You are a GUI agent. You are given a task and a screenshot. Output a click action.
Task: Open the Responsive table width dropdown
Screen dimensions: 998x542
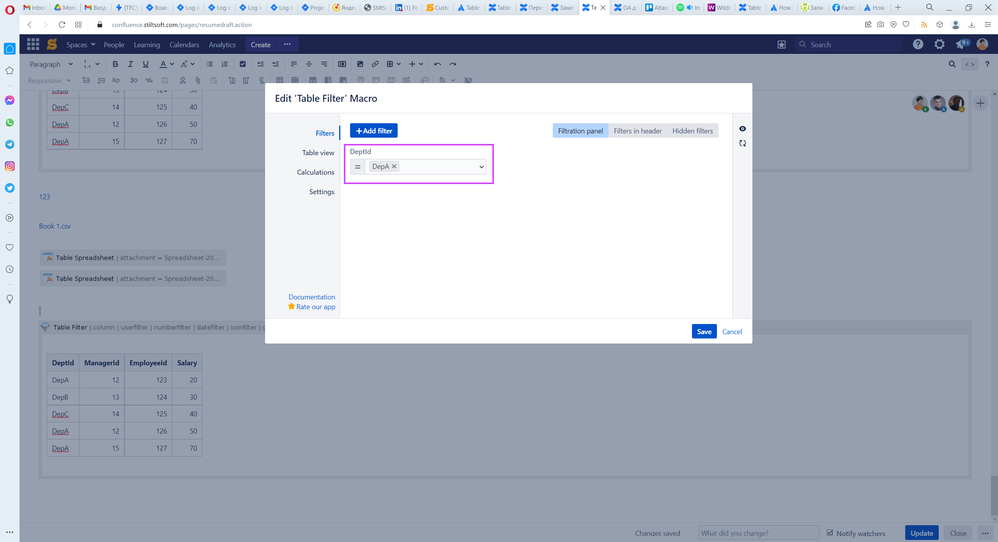pos(49,81)
